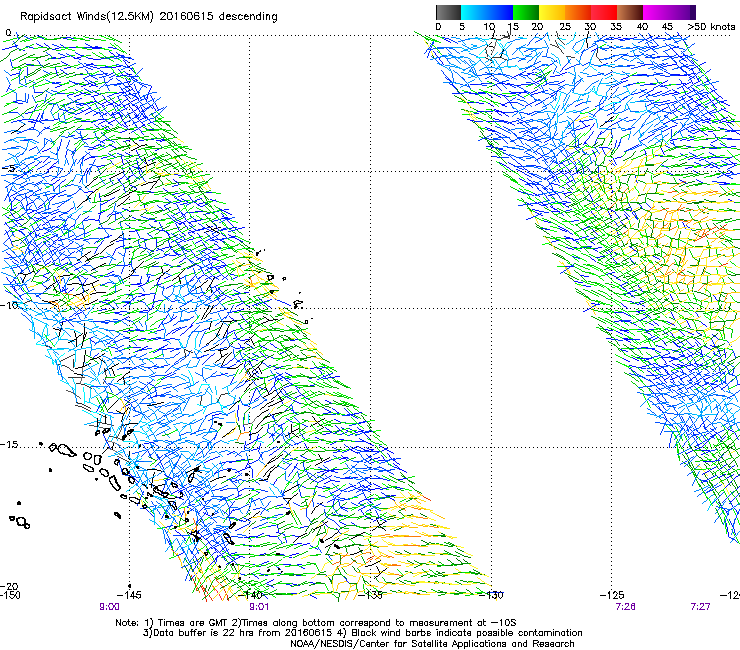Click the '-15' latitude axis label
This screenshot has height=650, width=740.
coord(9,445)
